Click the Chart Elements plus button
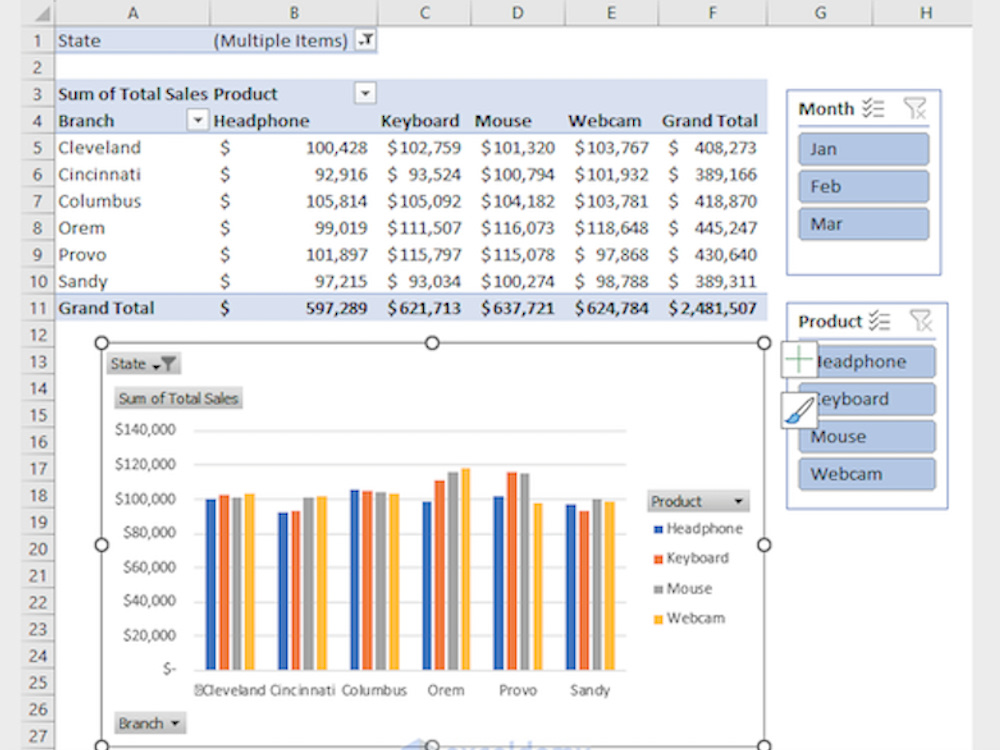Screen dimensions: 1000x750 [x=798, y=360]
